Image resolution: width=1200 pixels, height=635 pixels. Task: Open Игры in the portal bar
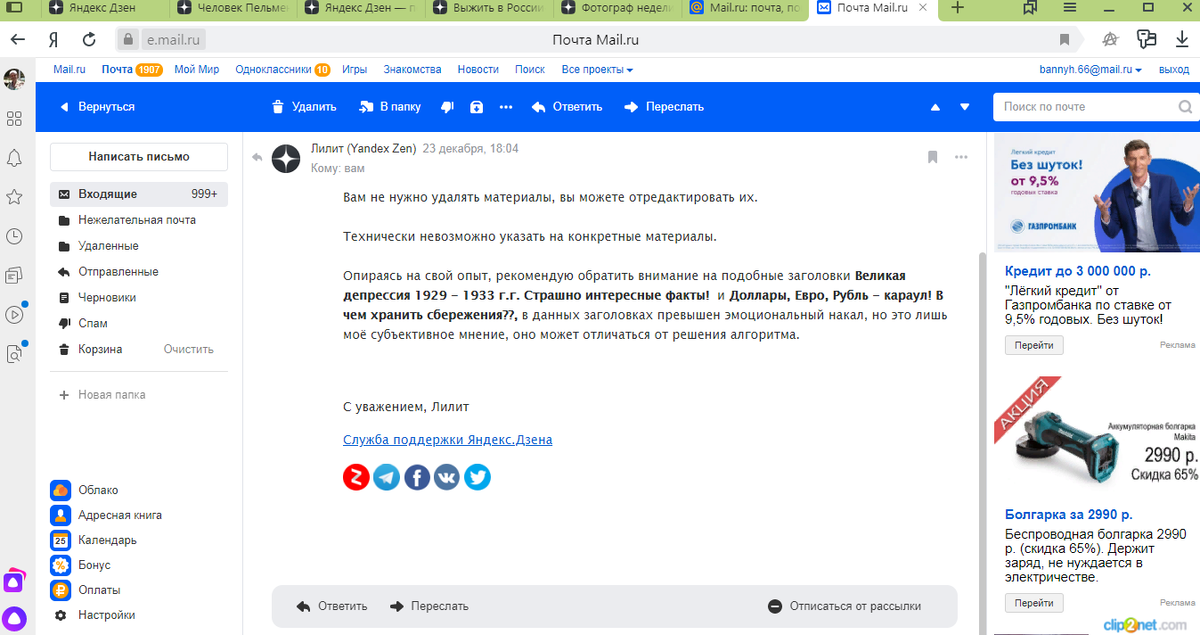[x=354, y=70]
